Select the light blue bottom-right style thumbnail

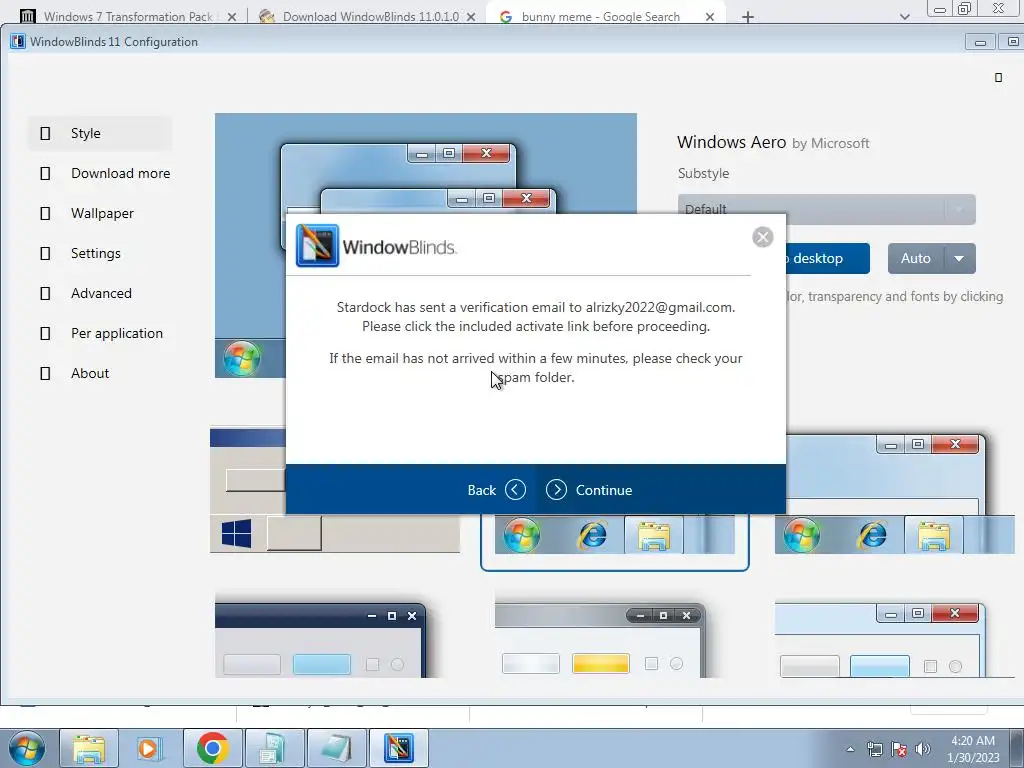click(880, 639)
